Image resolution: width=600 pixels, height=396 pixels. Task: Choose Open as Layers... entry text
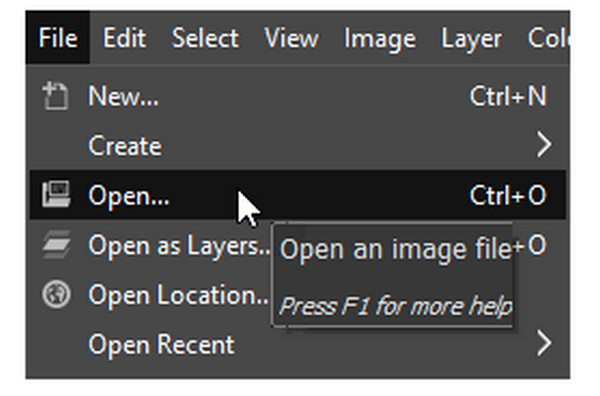[179, 246]
